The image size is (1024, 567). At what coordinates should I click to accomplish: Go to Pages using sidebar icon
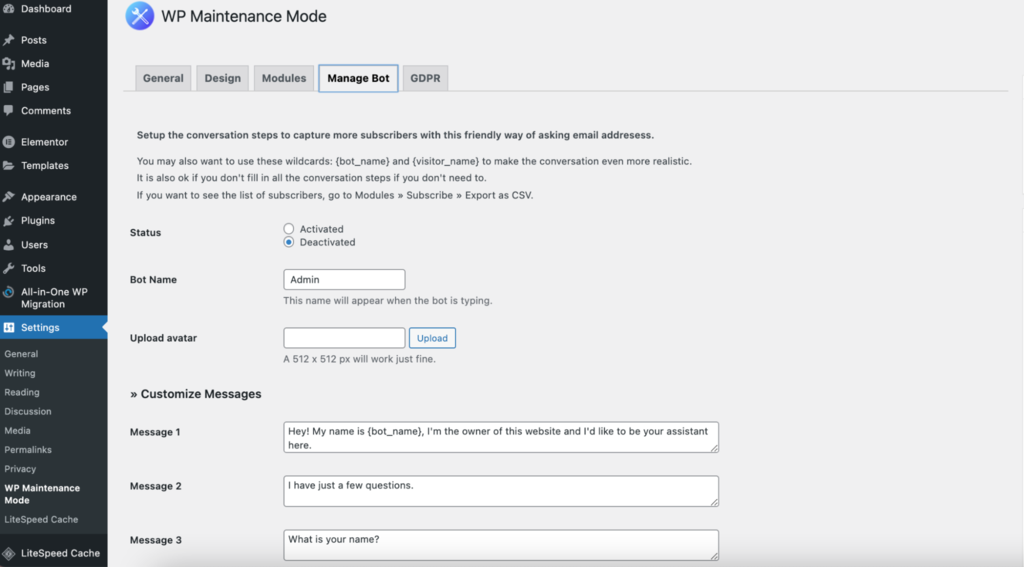coord(9,87)
